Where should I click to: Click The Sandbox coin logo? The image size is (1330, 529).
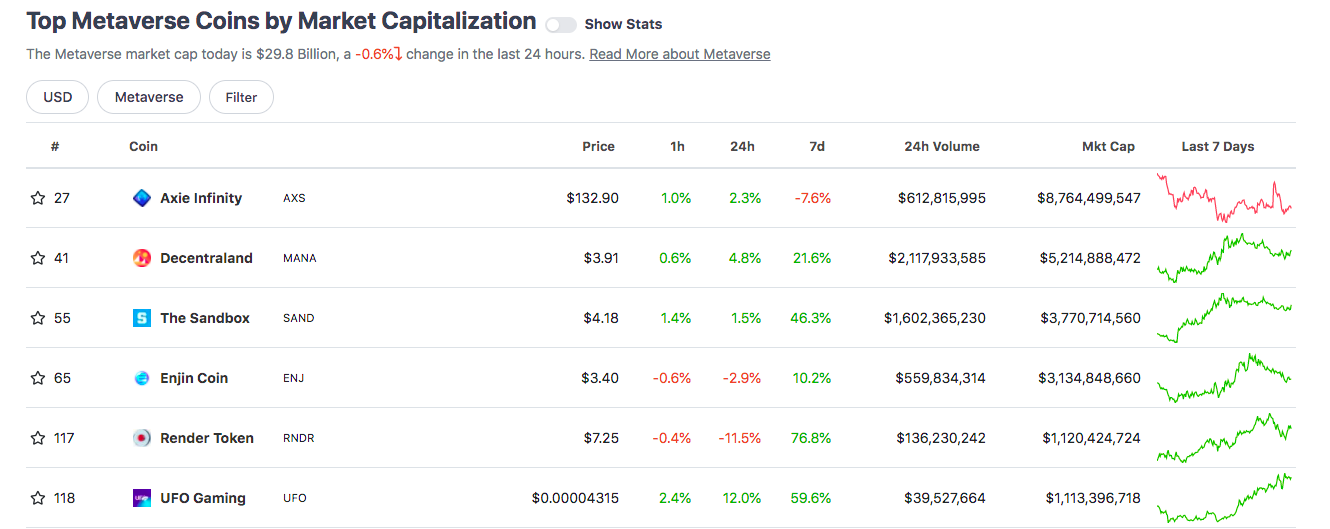tap(142, 318)
